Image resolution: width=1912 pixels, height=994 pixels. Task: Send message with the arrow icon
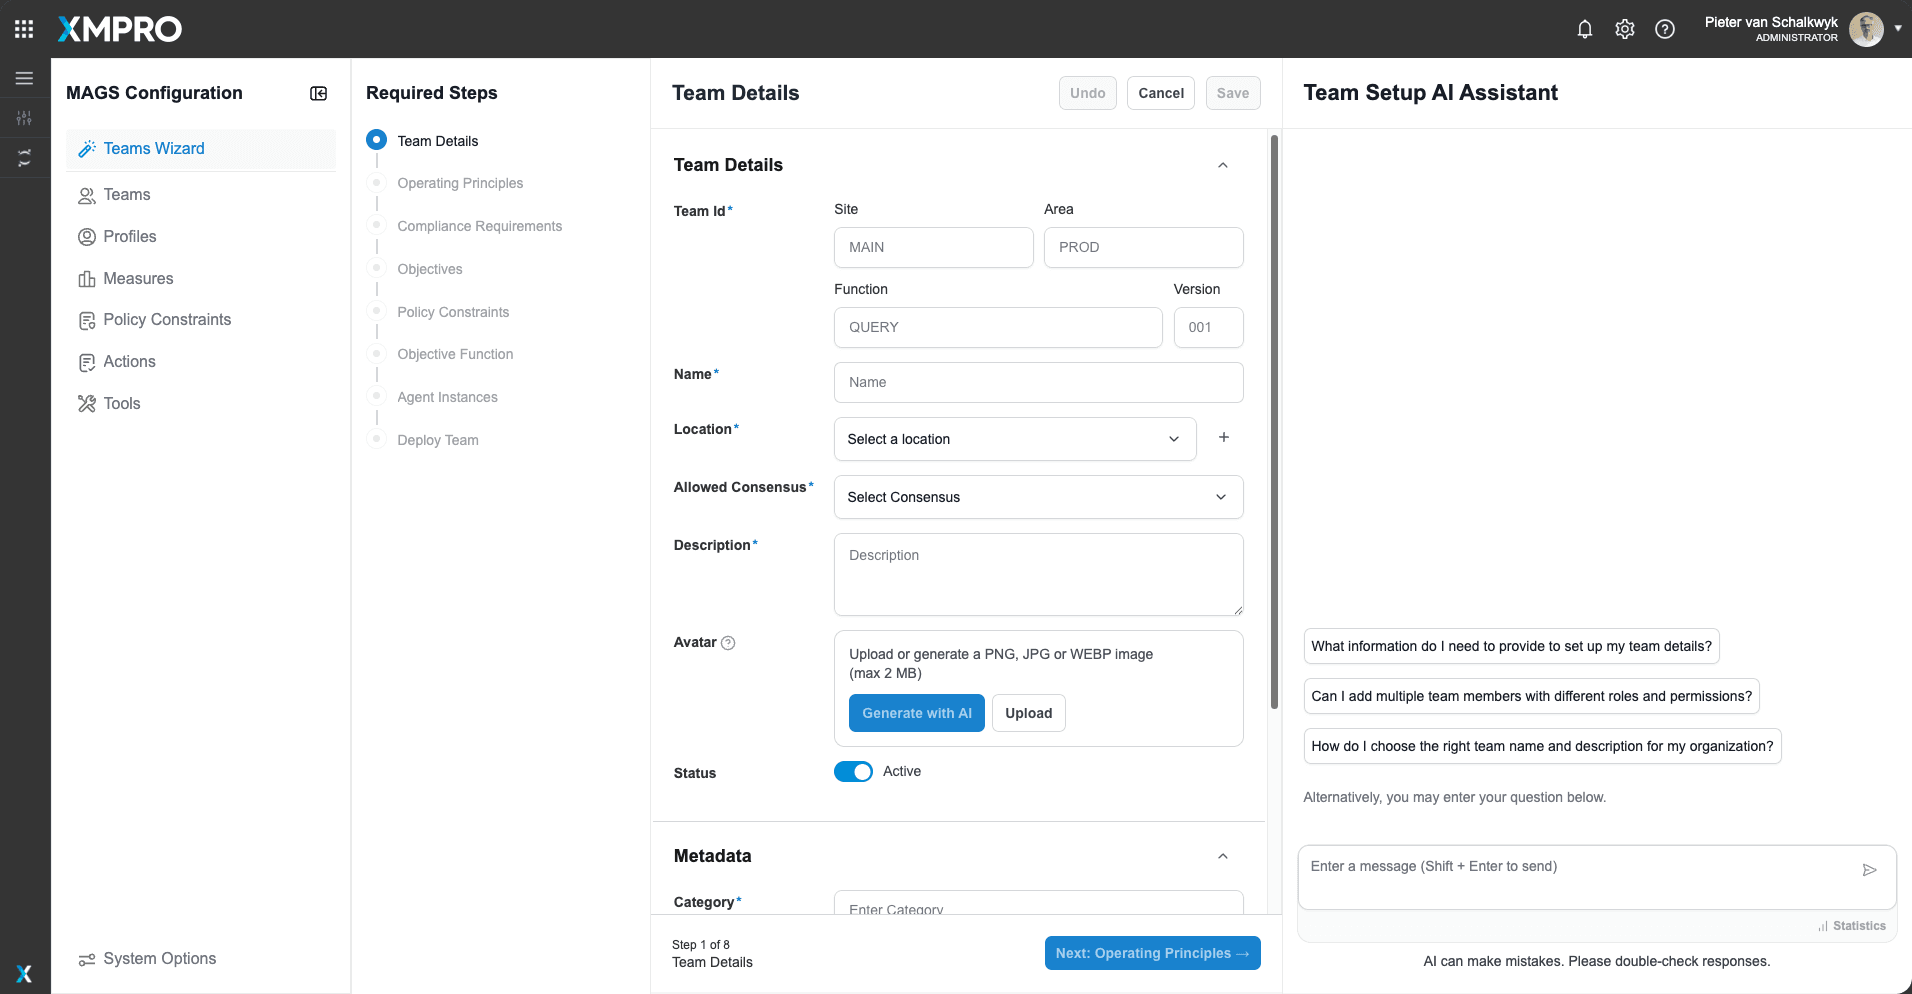[x=1869, y=870]
